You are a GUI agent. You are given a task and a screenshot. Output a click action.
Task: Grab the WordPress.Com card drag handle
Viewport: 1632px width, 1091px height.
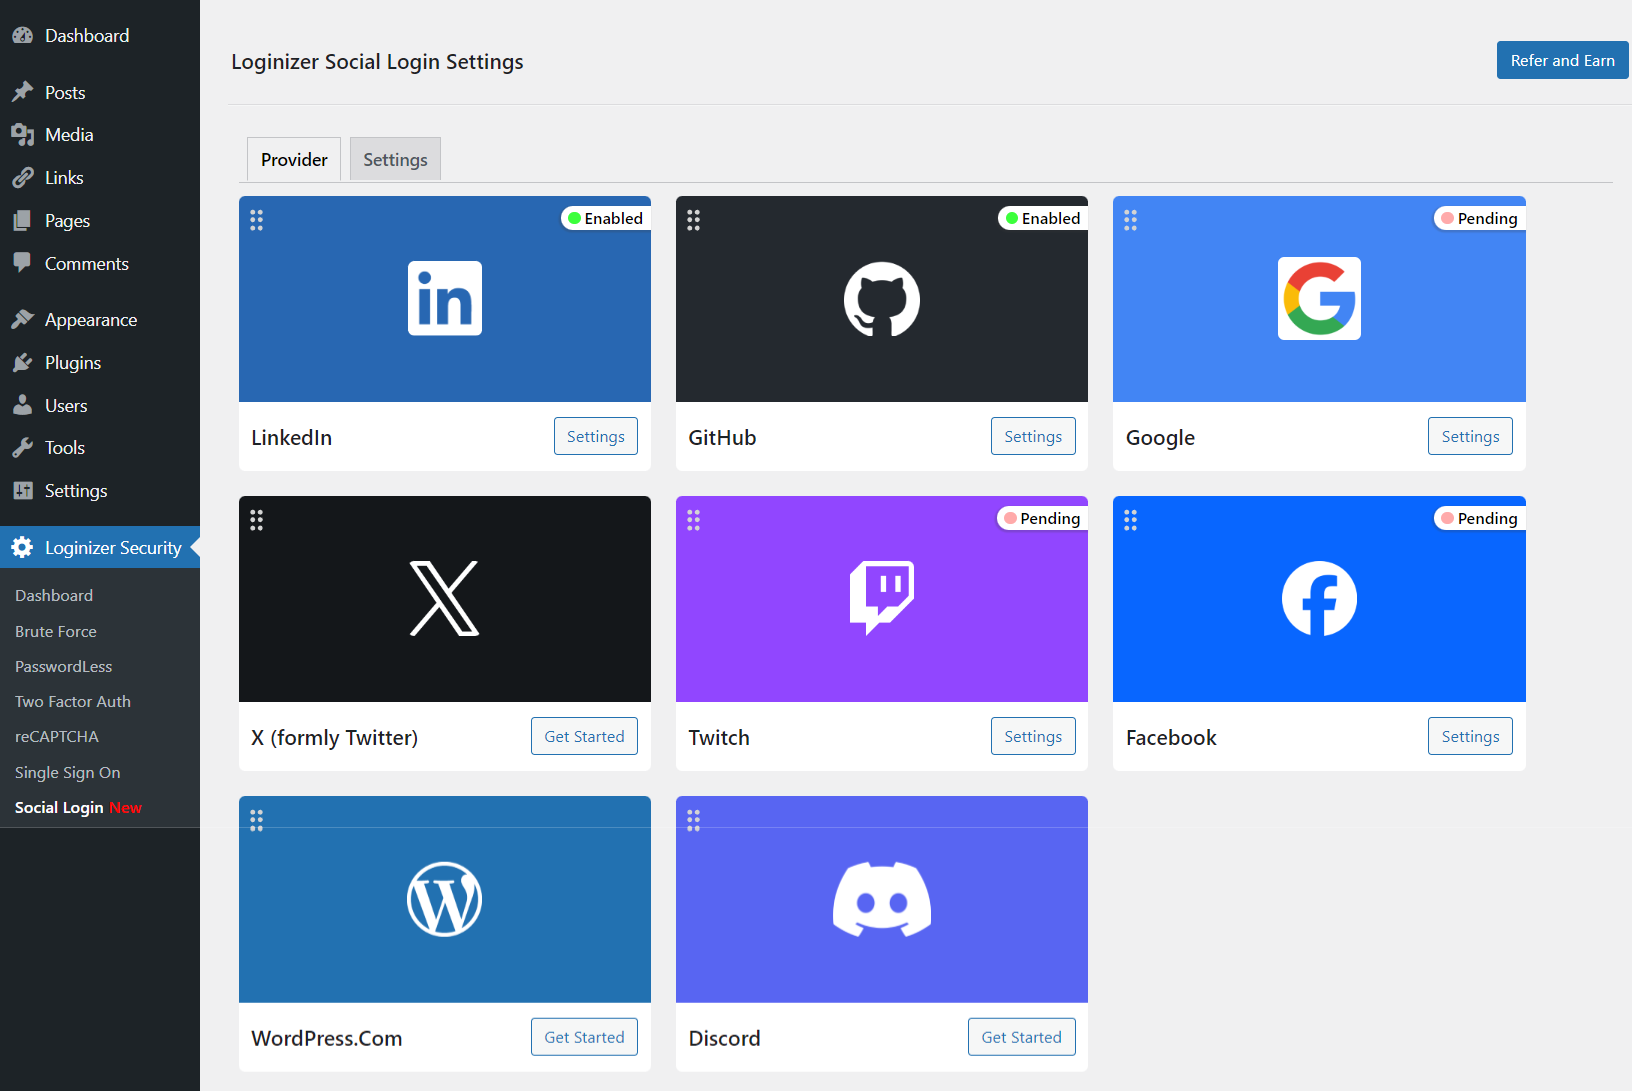(x=257, y=821)
